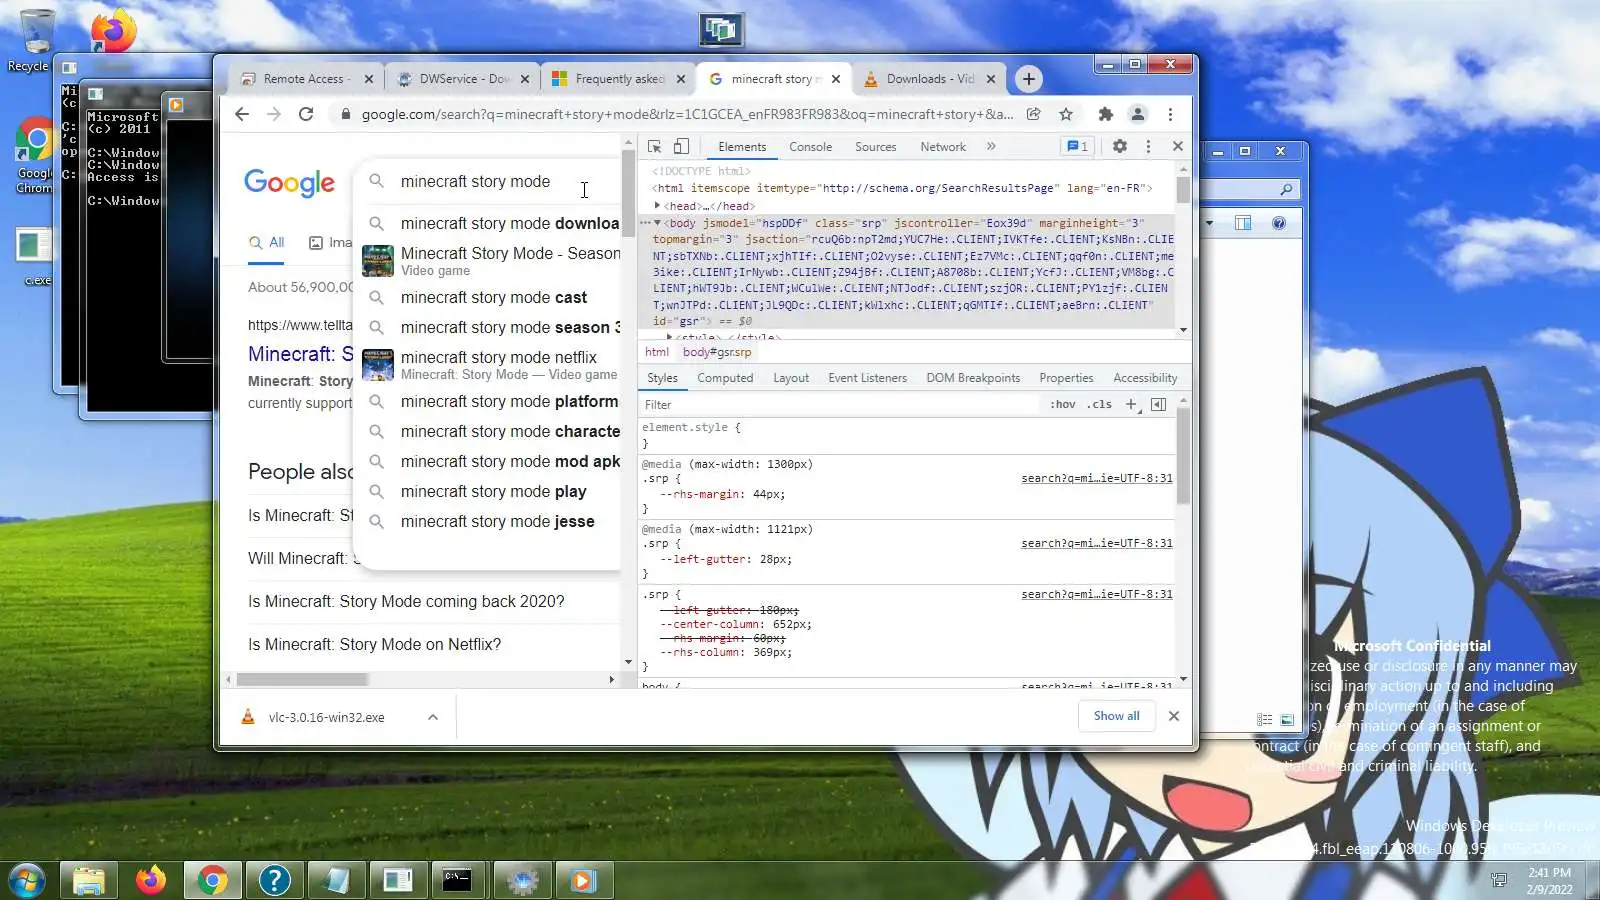Screen dimensions: 1600x900
Task: Reload the Google search page
Action: click(x=306, y=114)
